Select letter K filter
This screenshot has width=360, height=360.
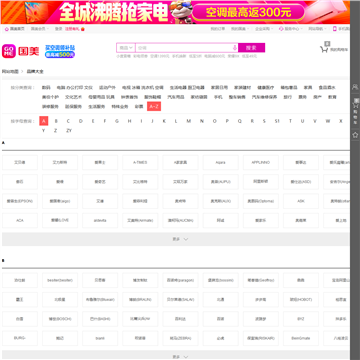coord(164,121)
